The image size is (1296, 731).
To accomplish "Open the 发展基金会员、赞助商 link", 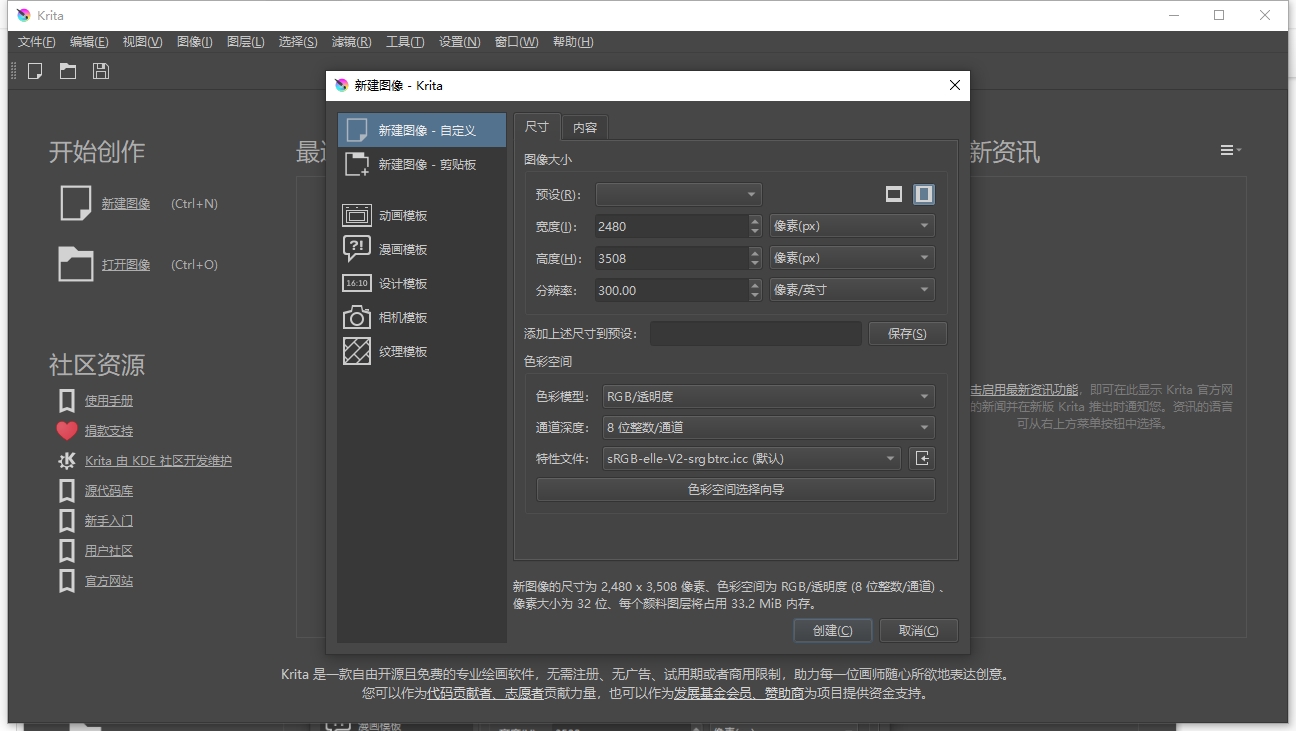I will point(739,693).
